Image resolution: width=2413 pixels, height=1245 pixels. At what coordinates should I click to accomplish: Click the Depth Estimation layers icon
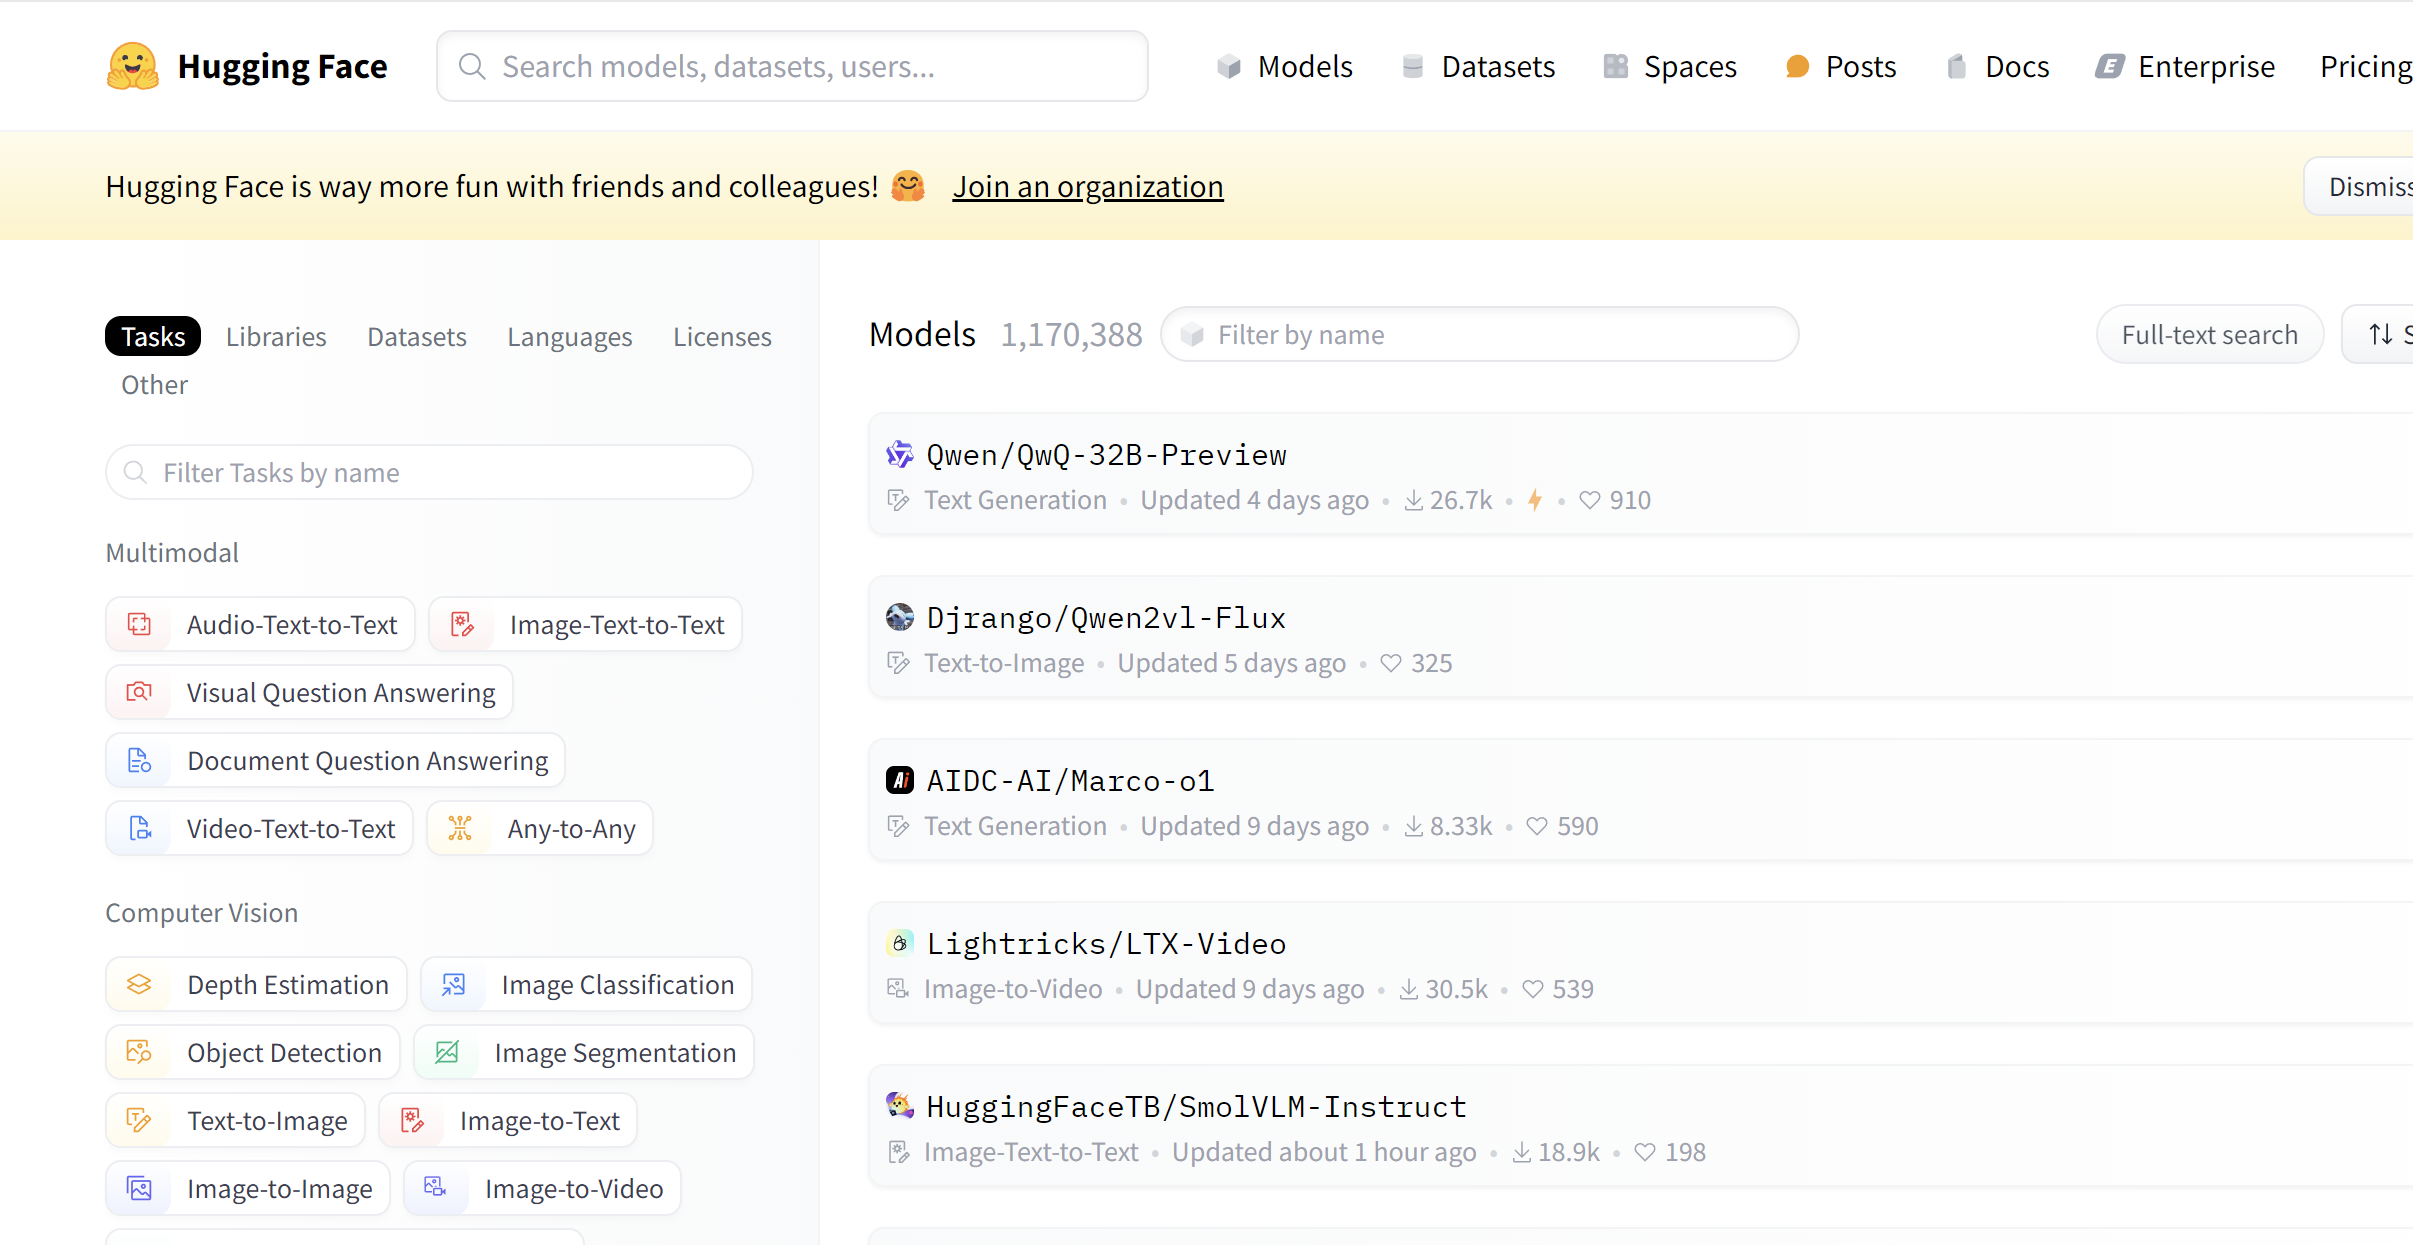[x=139, y=984]
